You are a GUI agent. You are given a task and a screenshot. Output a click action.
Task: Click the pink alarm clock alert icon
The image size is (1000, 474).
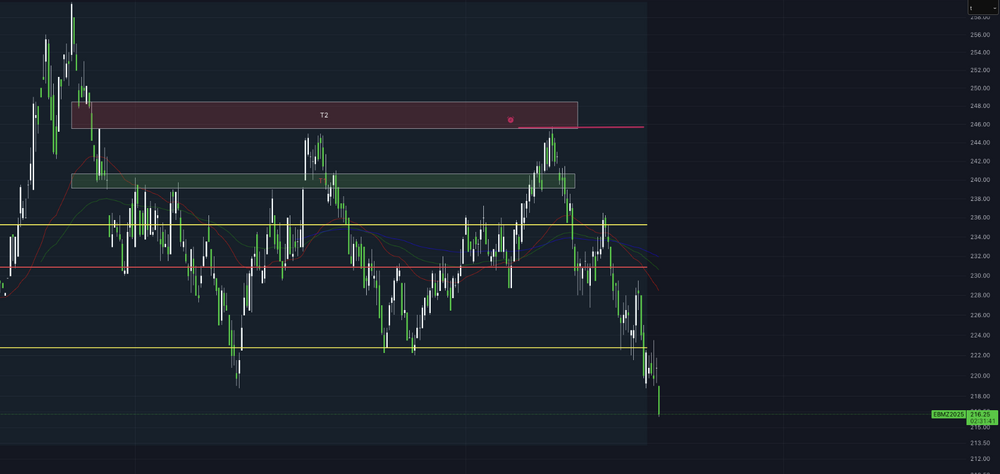pos(510,119)
